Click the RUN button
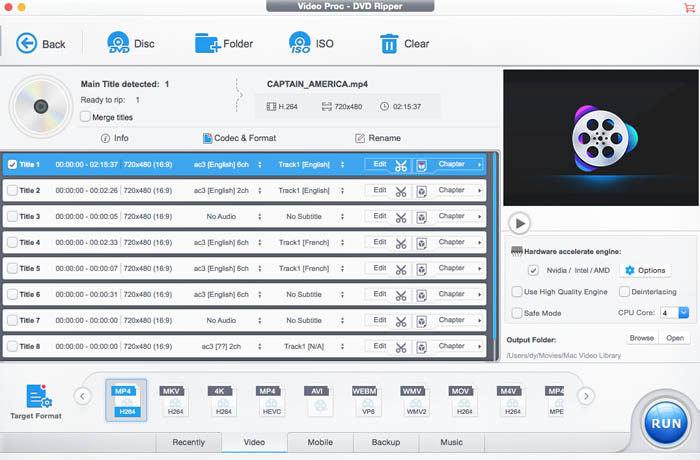The image size is (700, 460). click(x=666, y=423)
